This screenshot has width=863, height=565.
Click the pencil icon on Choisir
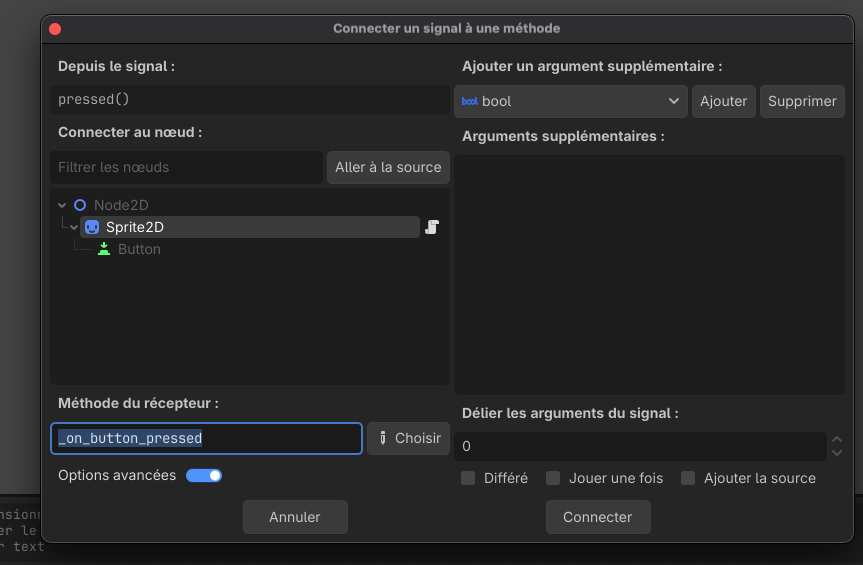383,438
